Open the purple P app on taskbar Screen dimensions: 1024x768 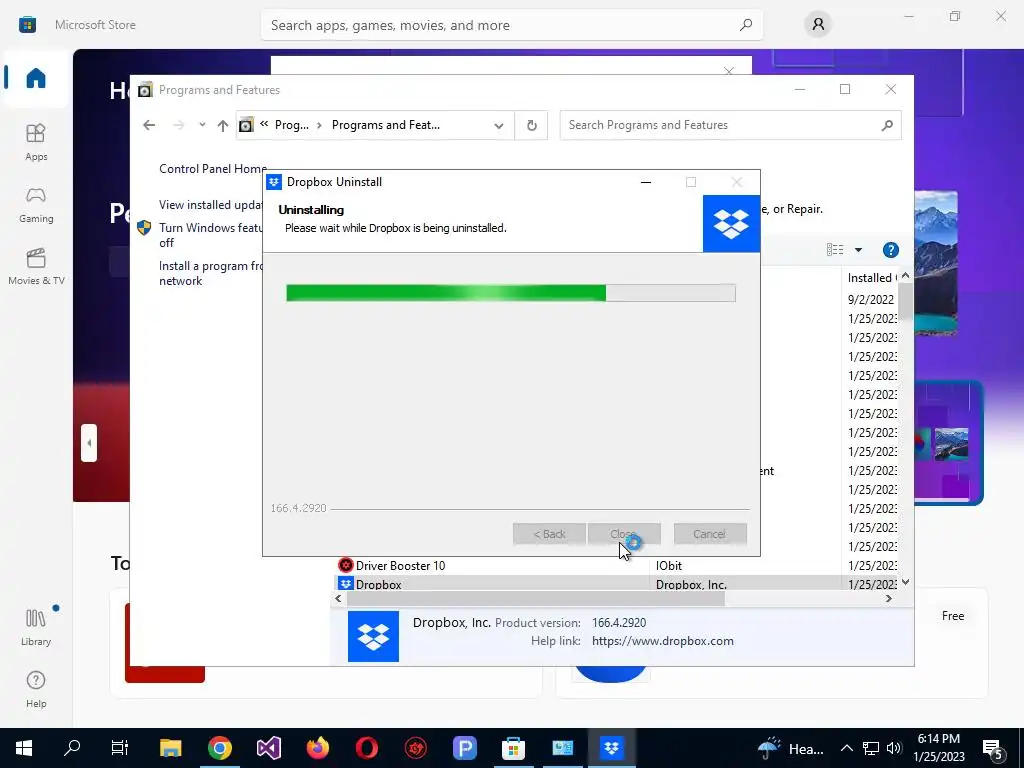click(464, 748)
